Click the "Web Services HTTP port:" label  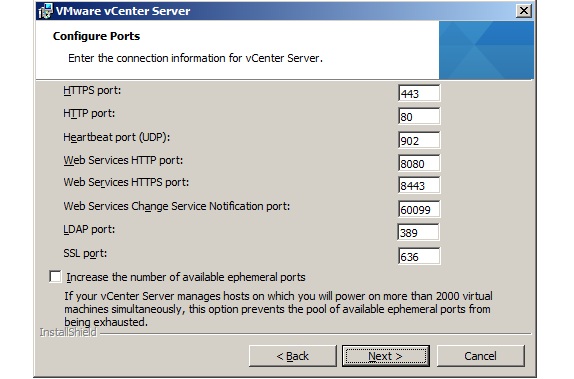[123, 160]
